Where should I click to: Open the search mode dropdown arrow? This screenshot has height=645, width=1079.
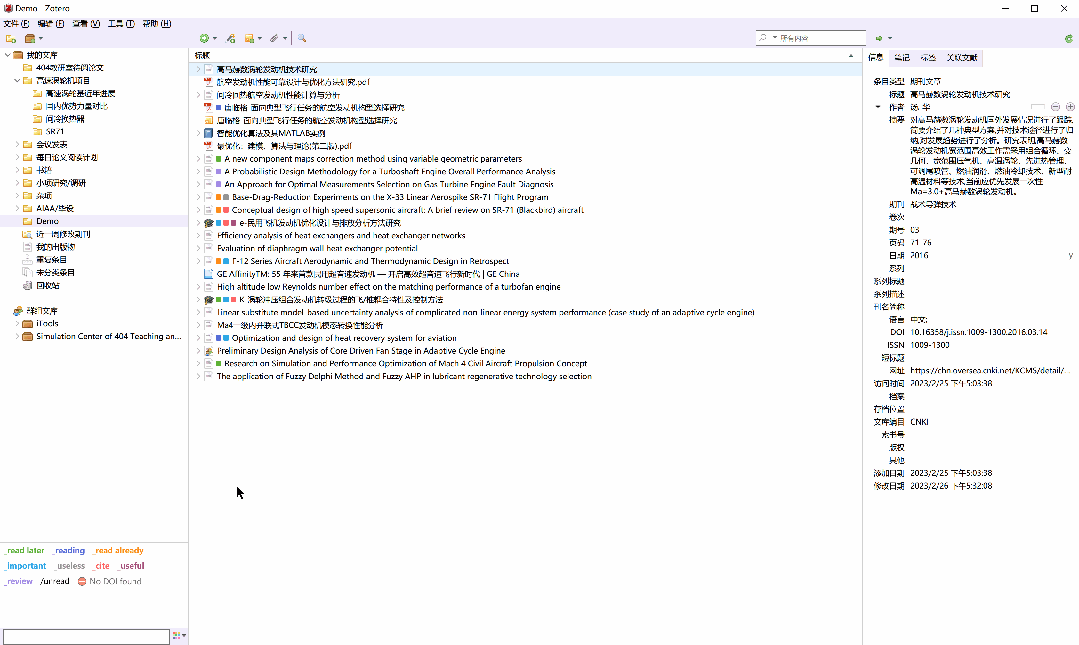point(775,38)
